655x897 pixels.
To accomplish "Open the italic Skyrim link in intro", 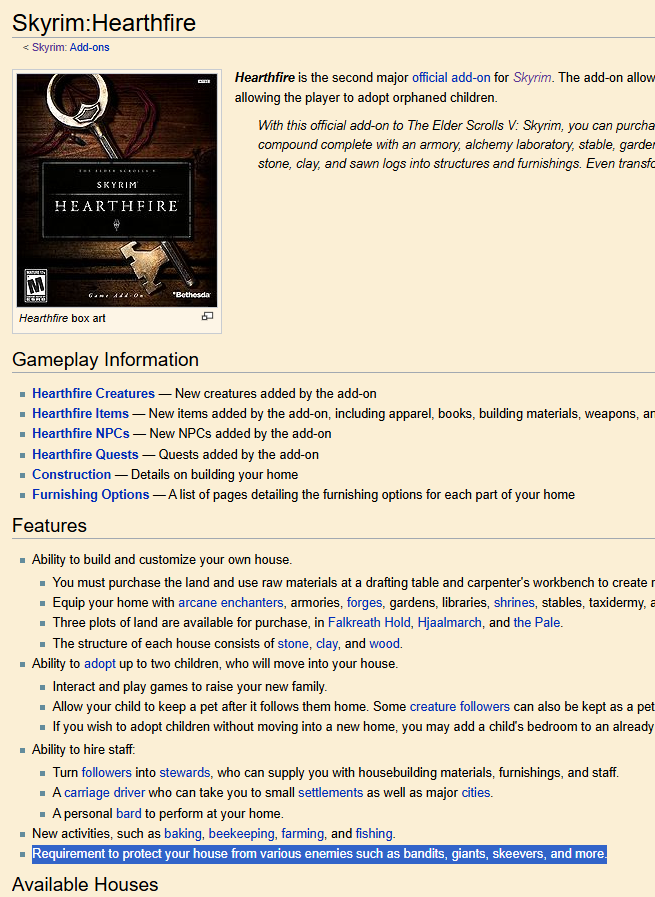I will (532, 77).
